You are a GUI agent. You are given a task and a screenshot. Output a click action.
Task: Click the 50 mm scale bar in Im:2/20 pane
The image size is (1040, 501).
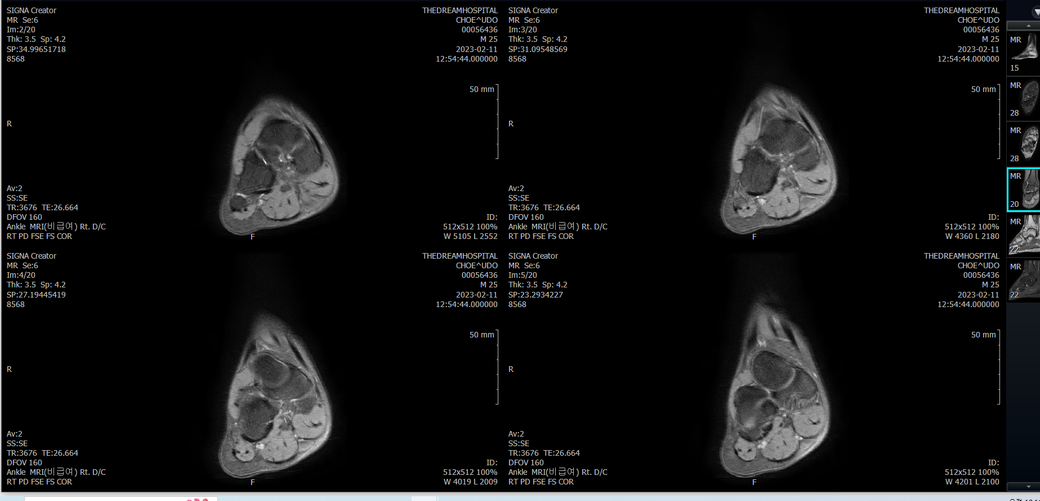point(496,122)
